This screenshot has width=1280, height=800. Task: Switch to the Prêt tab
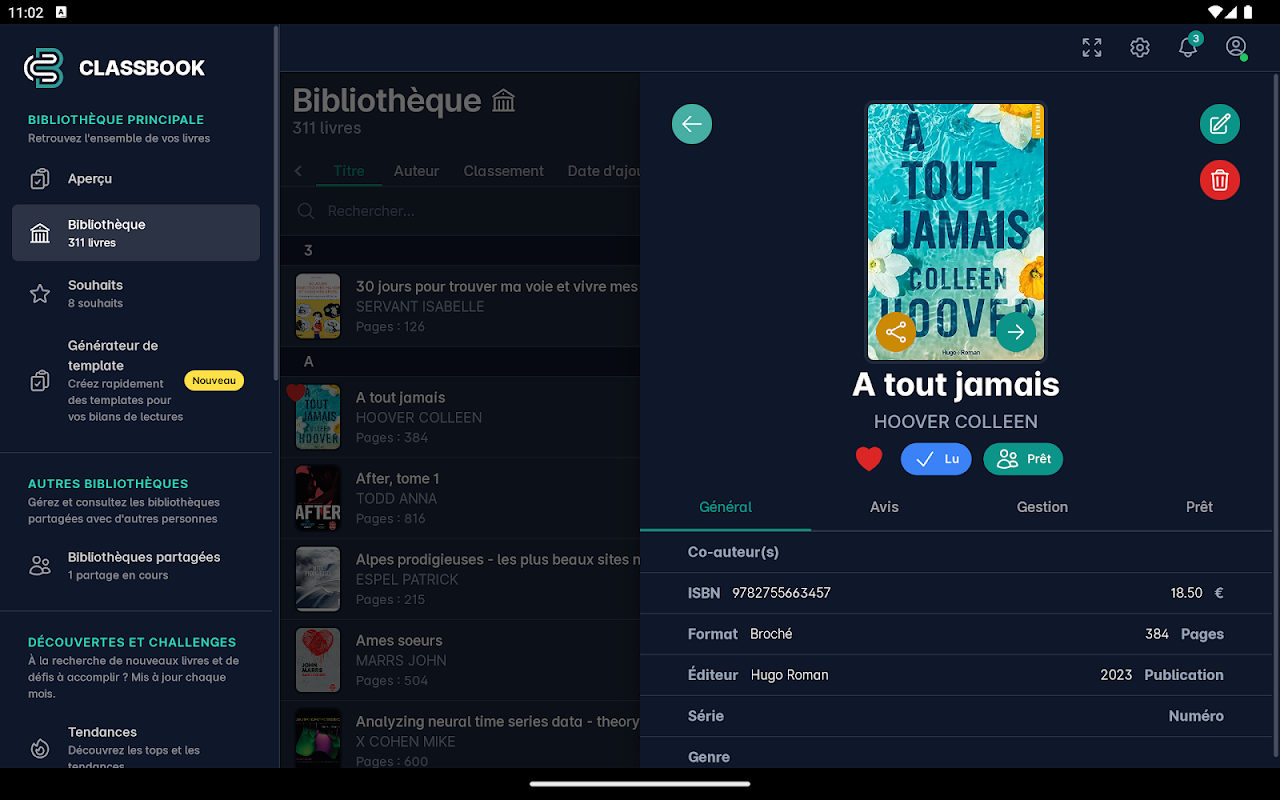click(1199, 507)
